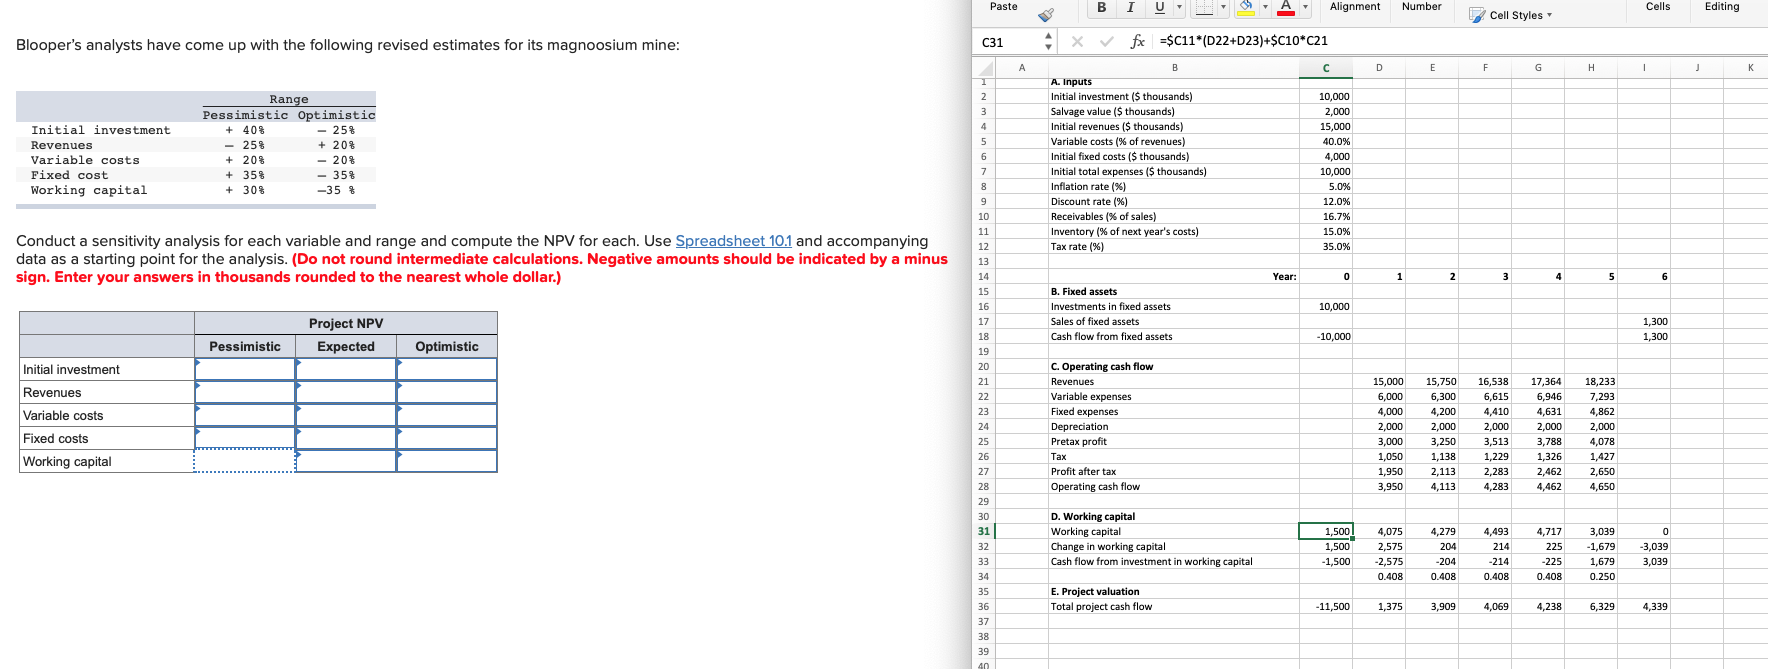Open the Cell Styles dropdown
Image resolution: width=1768 pixels, height=669 pixels.
[x=1520, y=15]
